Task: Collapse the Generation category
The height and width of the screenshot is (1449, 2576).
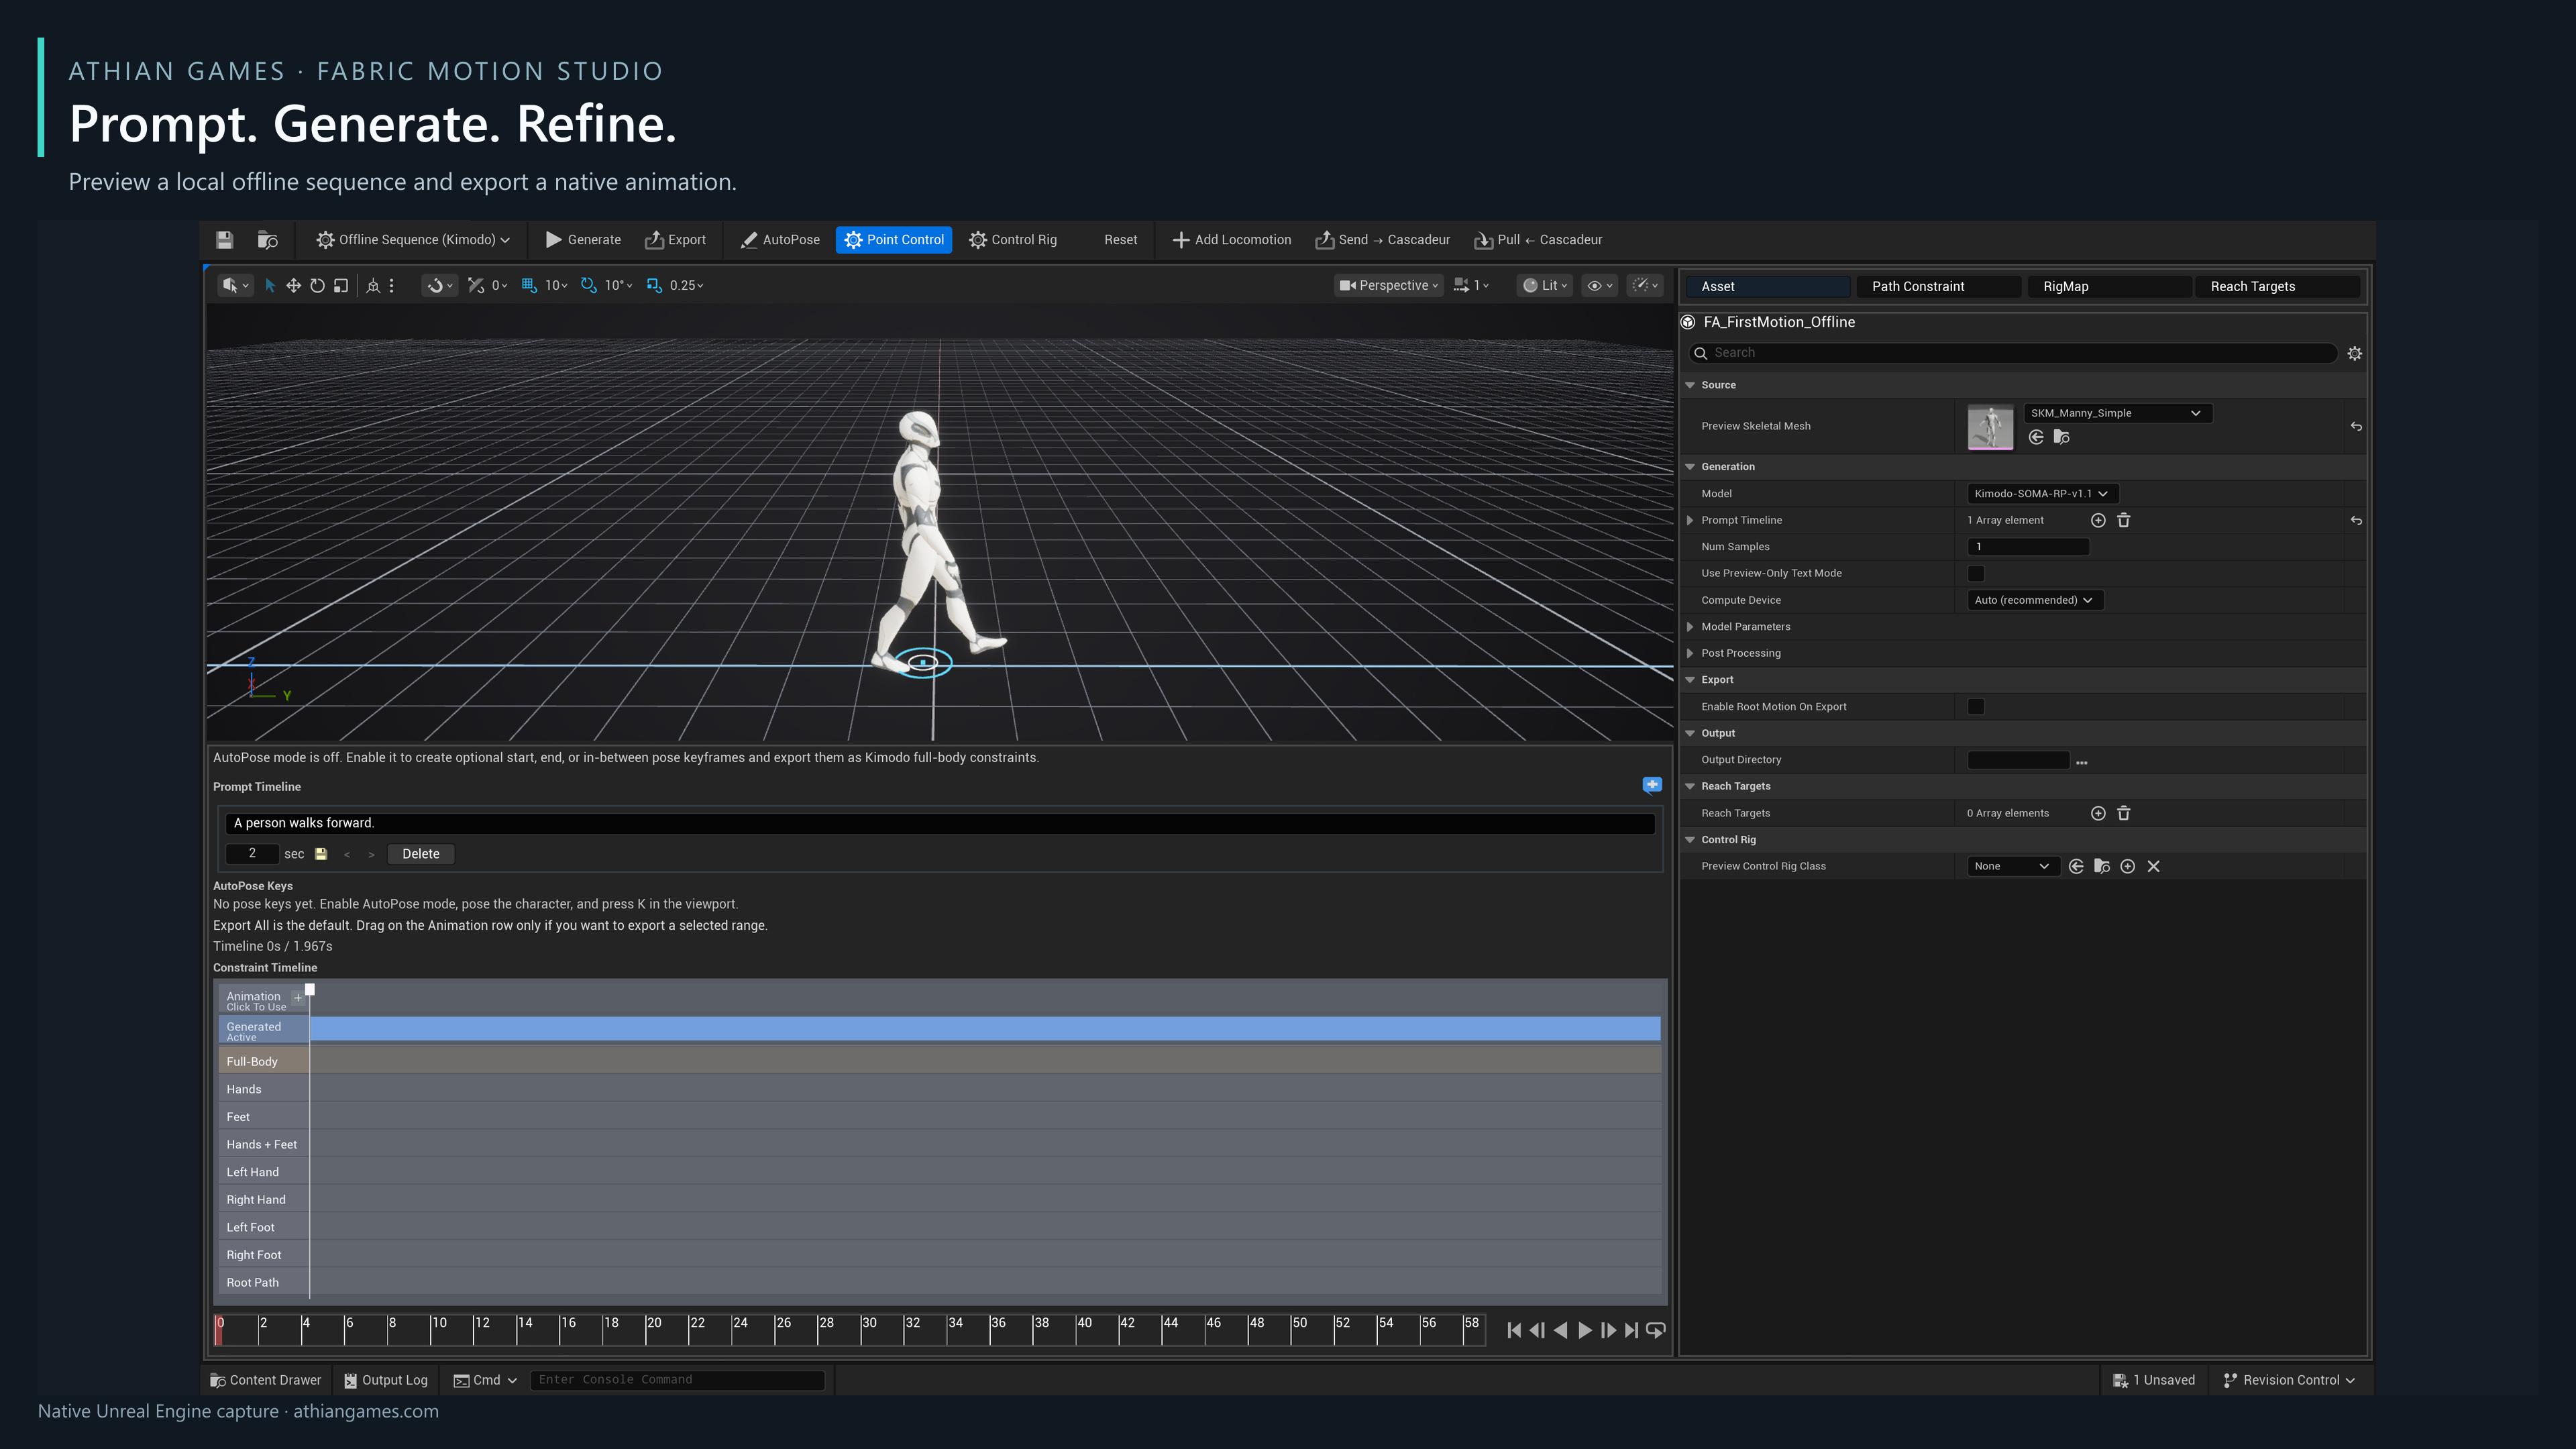Action: (x=1690, y=467)
